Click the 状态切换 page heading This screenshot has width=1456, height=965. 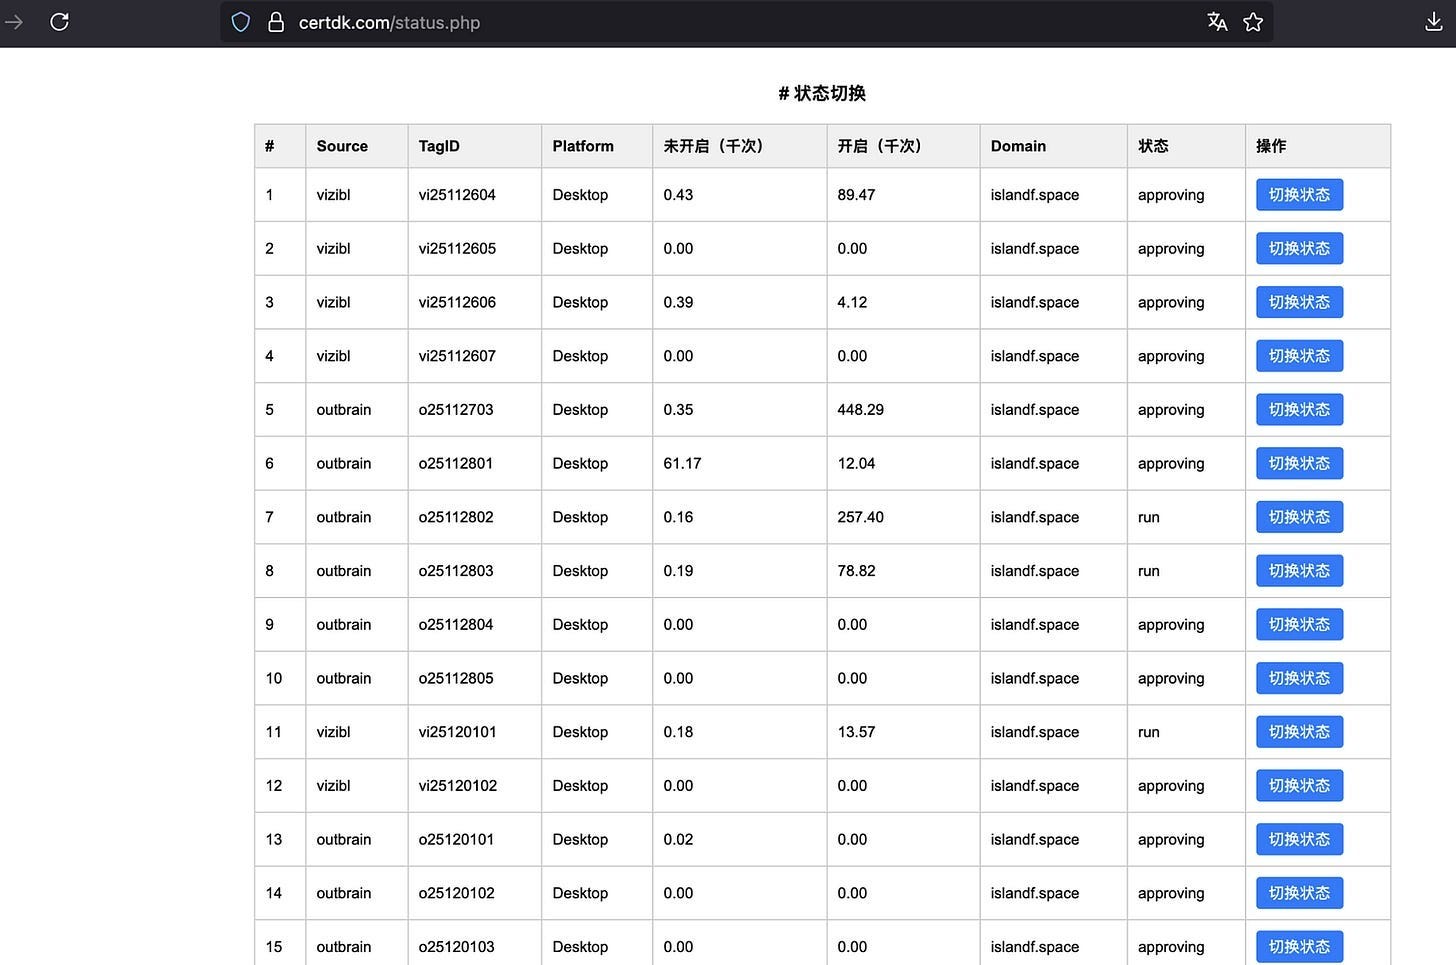point(822,93)
